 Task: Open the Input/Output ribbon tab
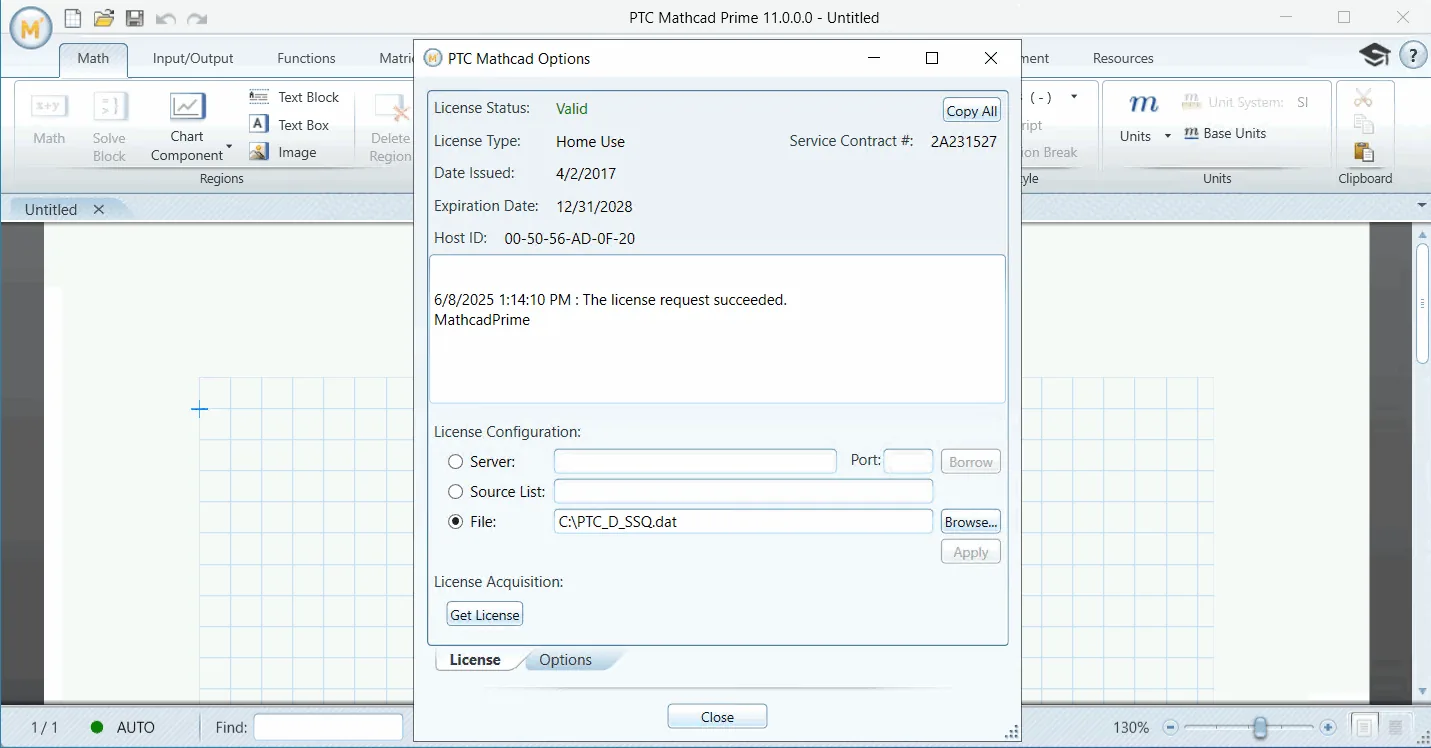tap(193, 58)
